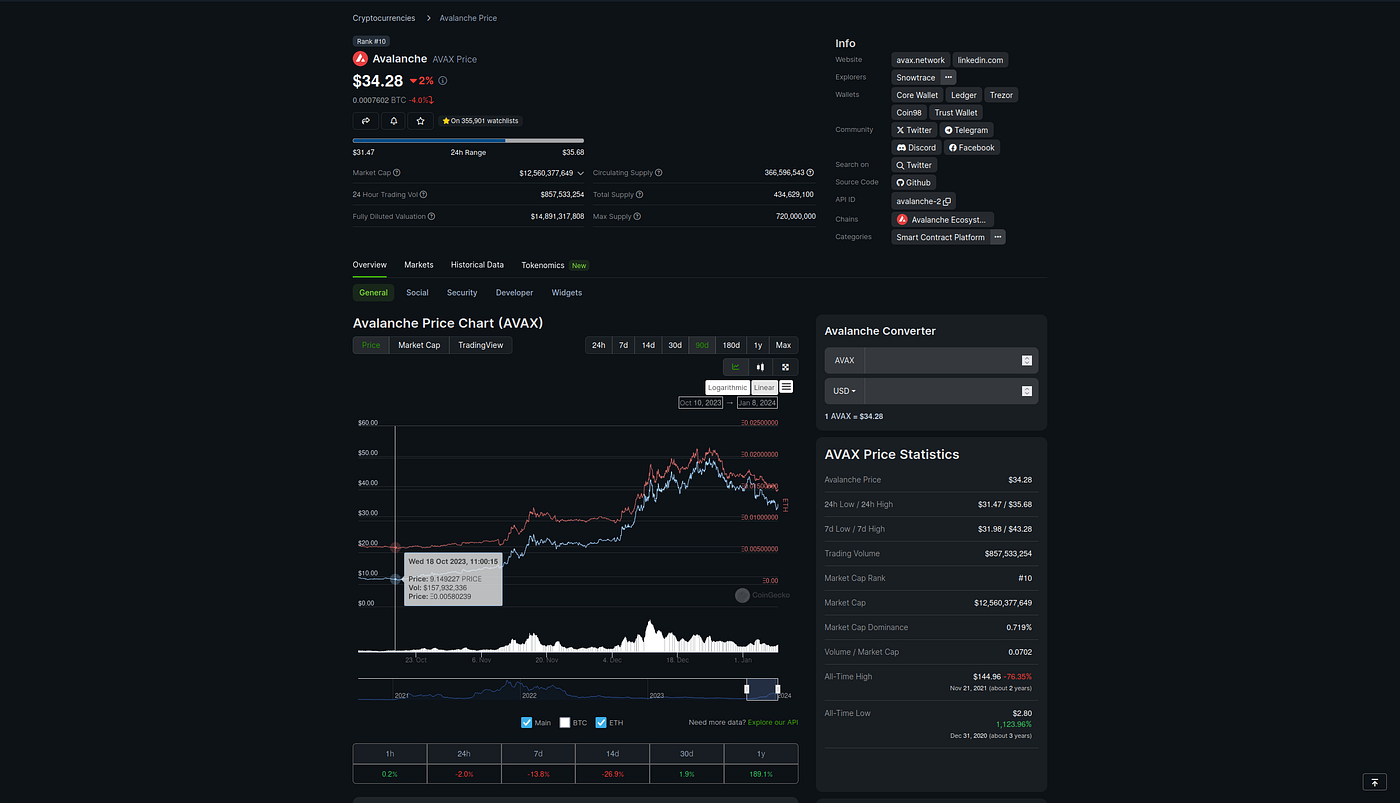Open the Fully Diluted Valuation help icon
The image size is (1400, 803).
point(431,217)
